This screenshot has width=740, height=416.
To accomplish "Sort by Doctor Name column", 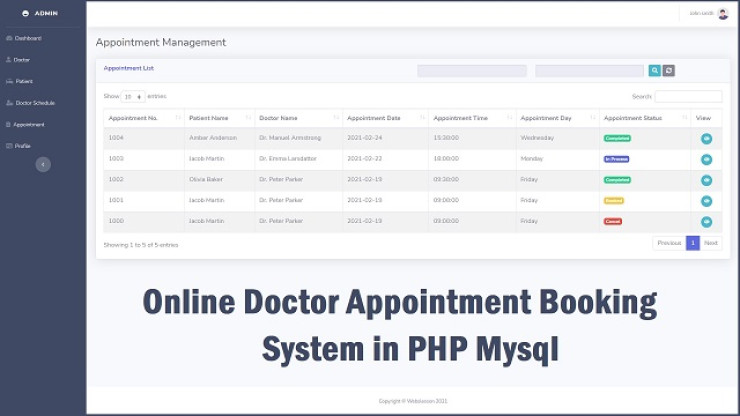I will 298,118.
